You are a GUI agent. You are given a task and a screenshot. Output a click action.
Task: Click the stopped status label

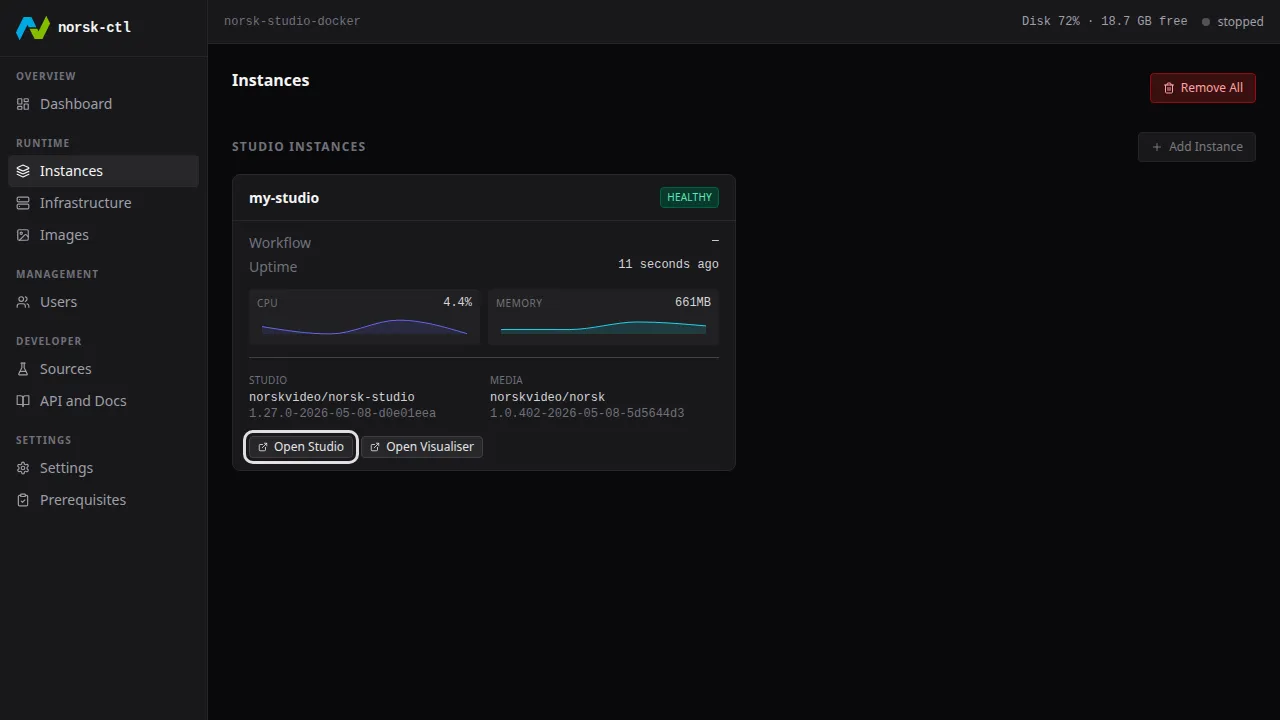pyautogui.click(x=1240, y=22)
